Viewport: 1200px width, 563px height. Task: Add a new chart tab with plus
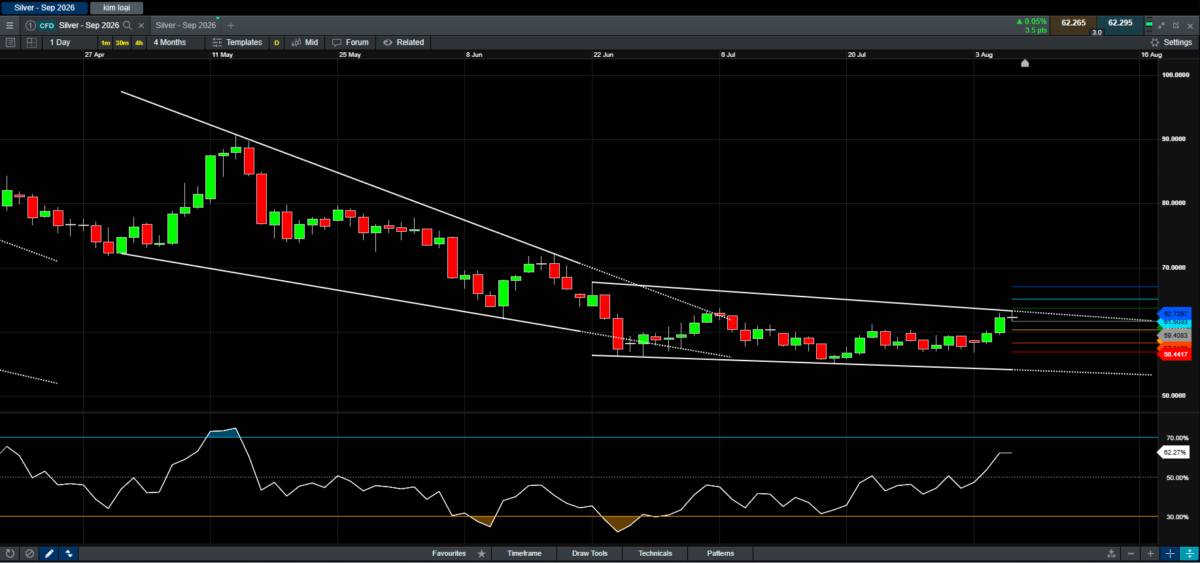(232, 24)
